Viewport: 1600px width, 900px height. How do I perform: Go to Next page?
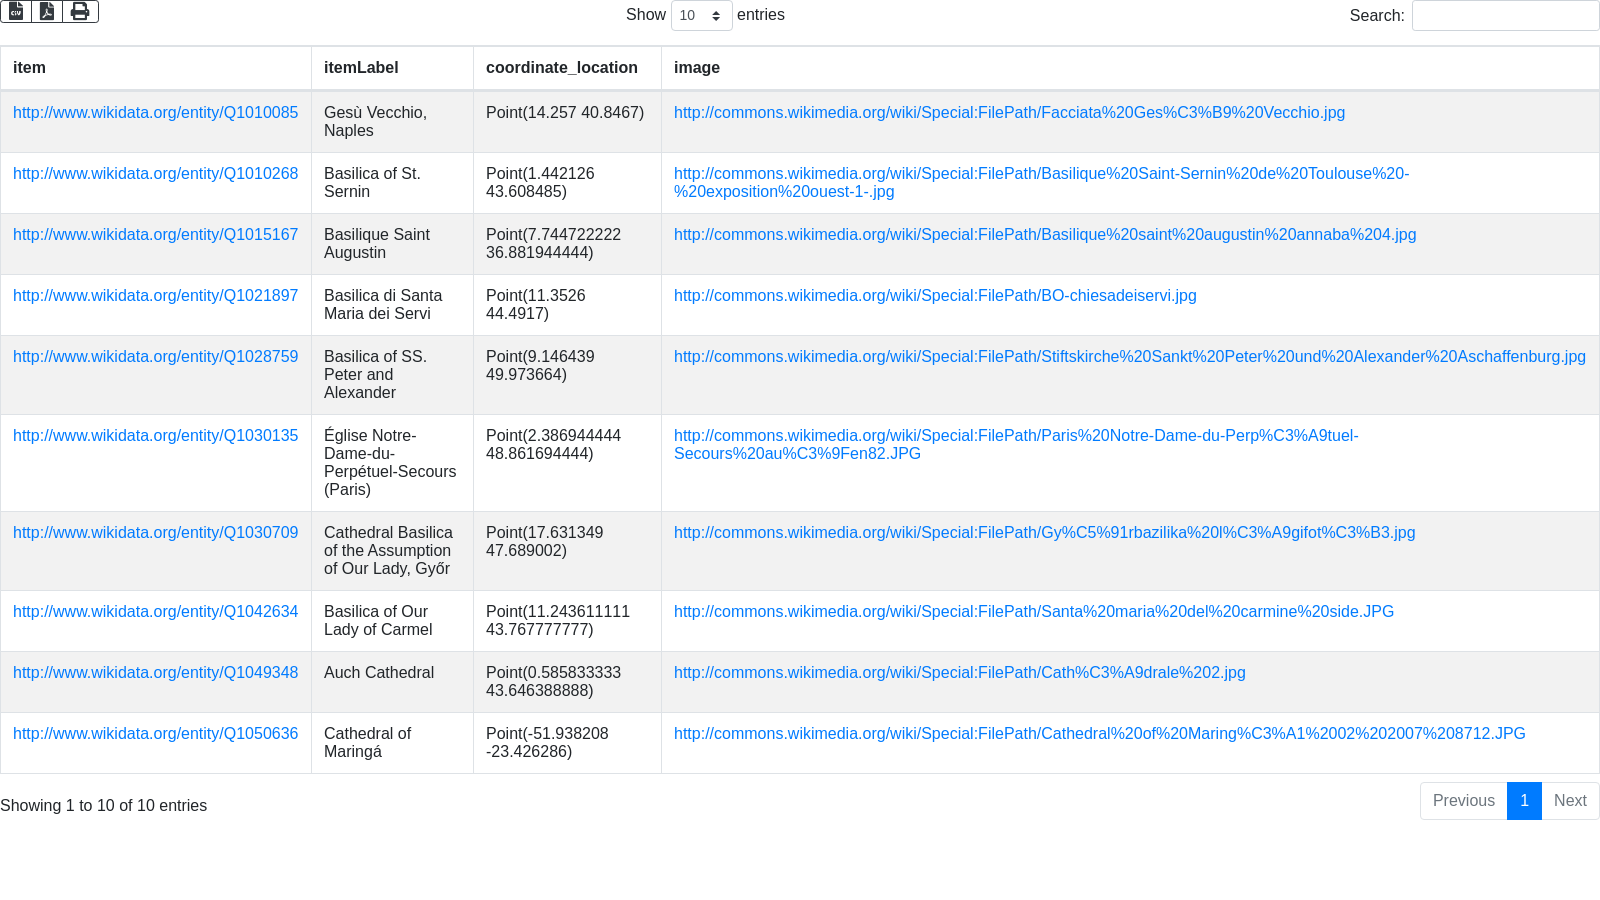1570,801
